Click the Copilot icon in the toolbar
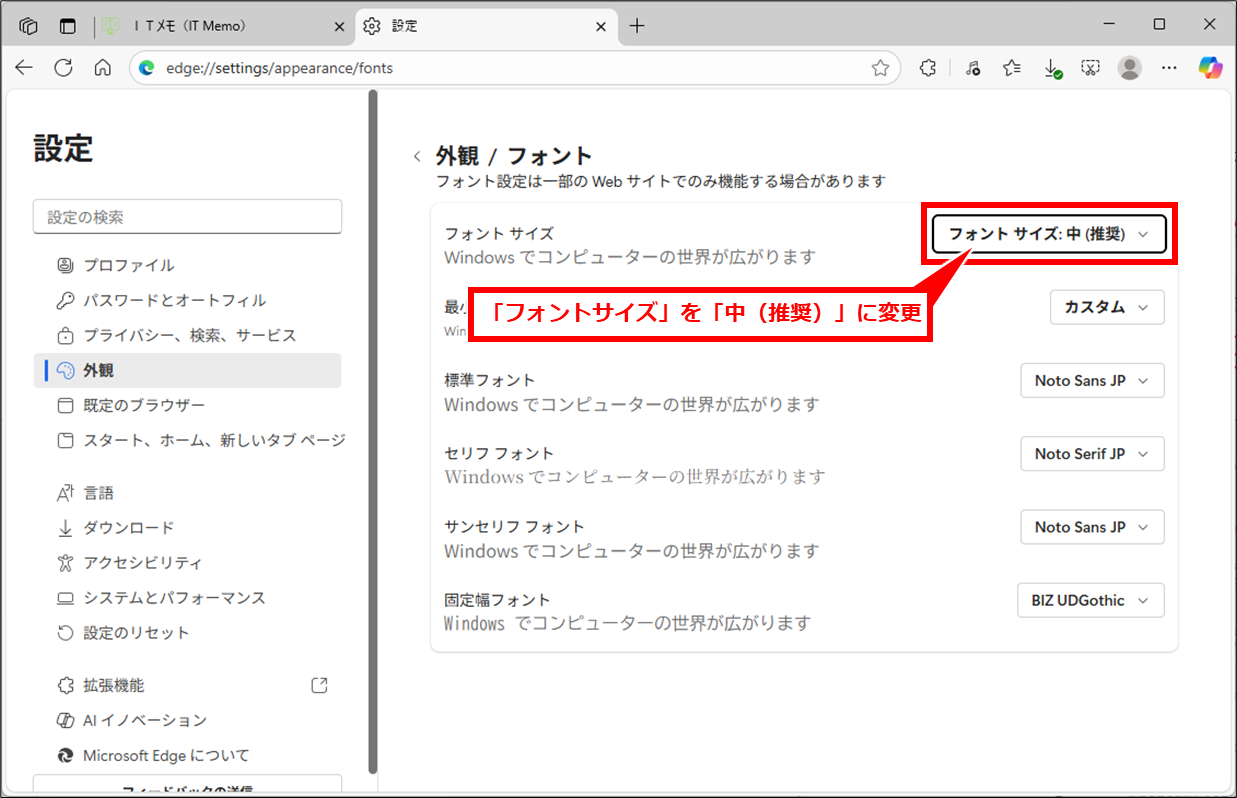The image size is (1237, 798). 1211,67
